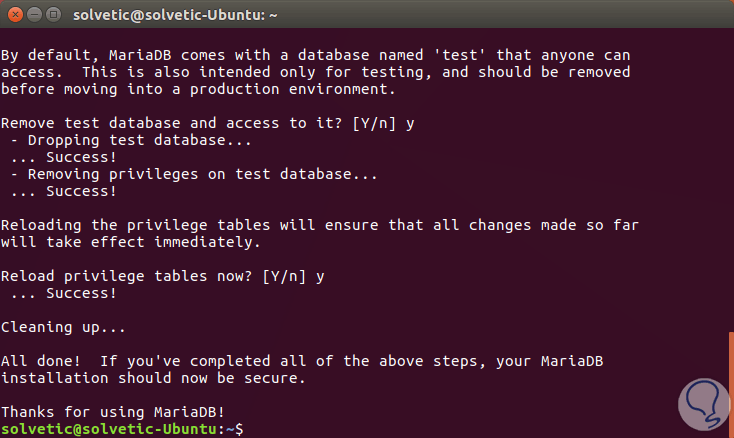The height and width of the screenshot is (438, 734).
Task: Minimize the terminal window
Action: (x=34, y=15)
